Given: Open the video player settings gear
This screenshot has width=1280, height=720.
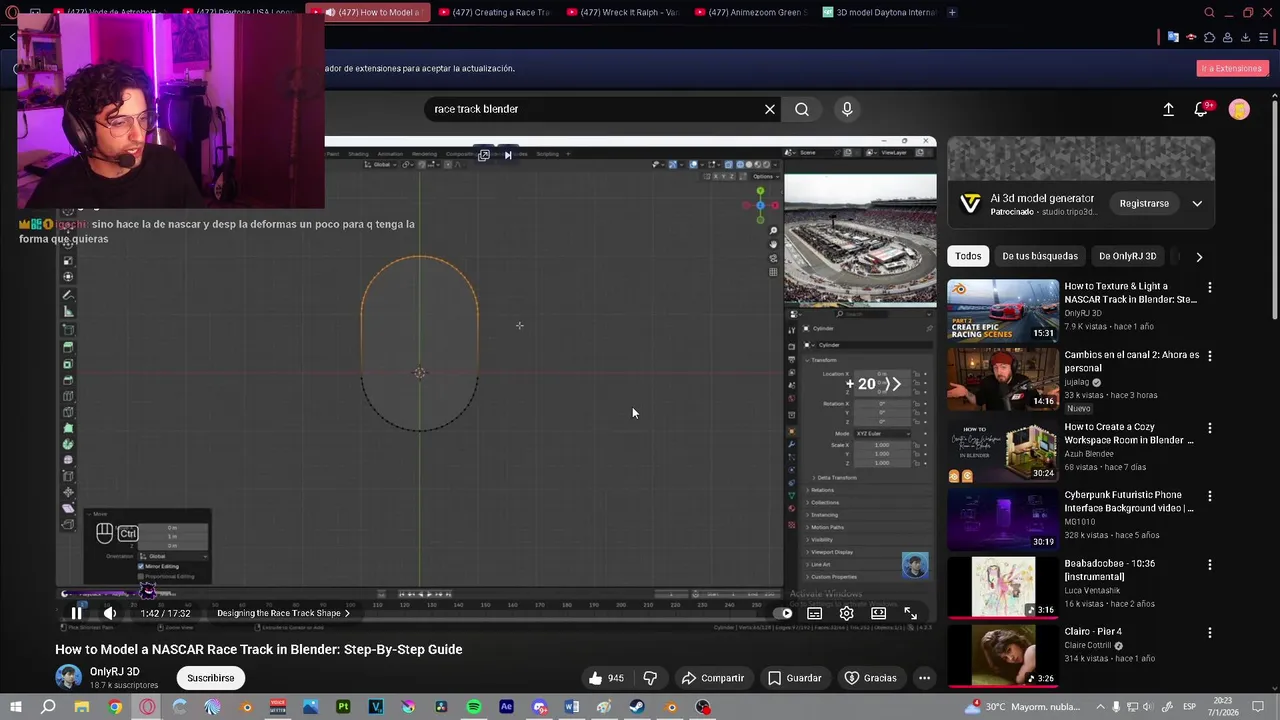Looking at the screenshot, I should [847, 613].
